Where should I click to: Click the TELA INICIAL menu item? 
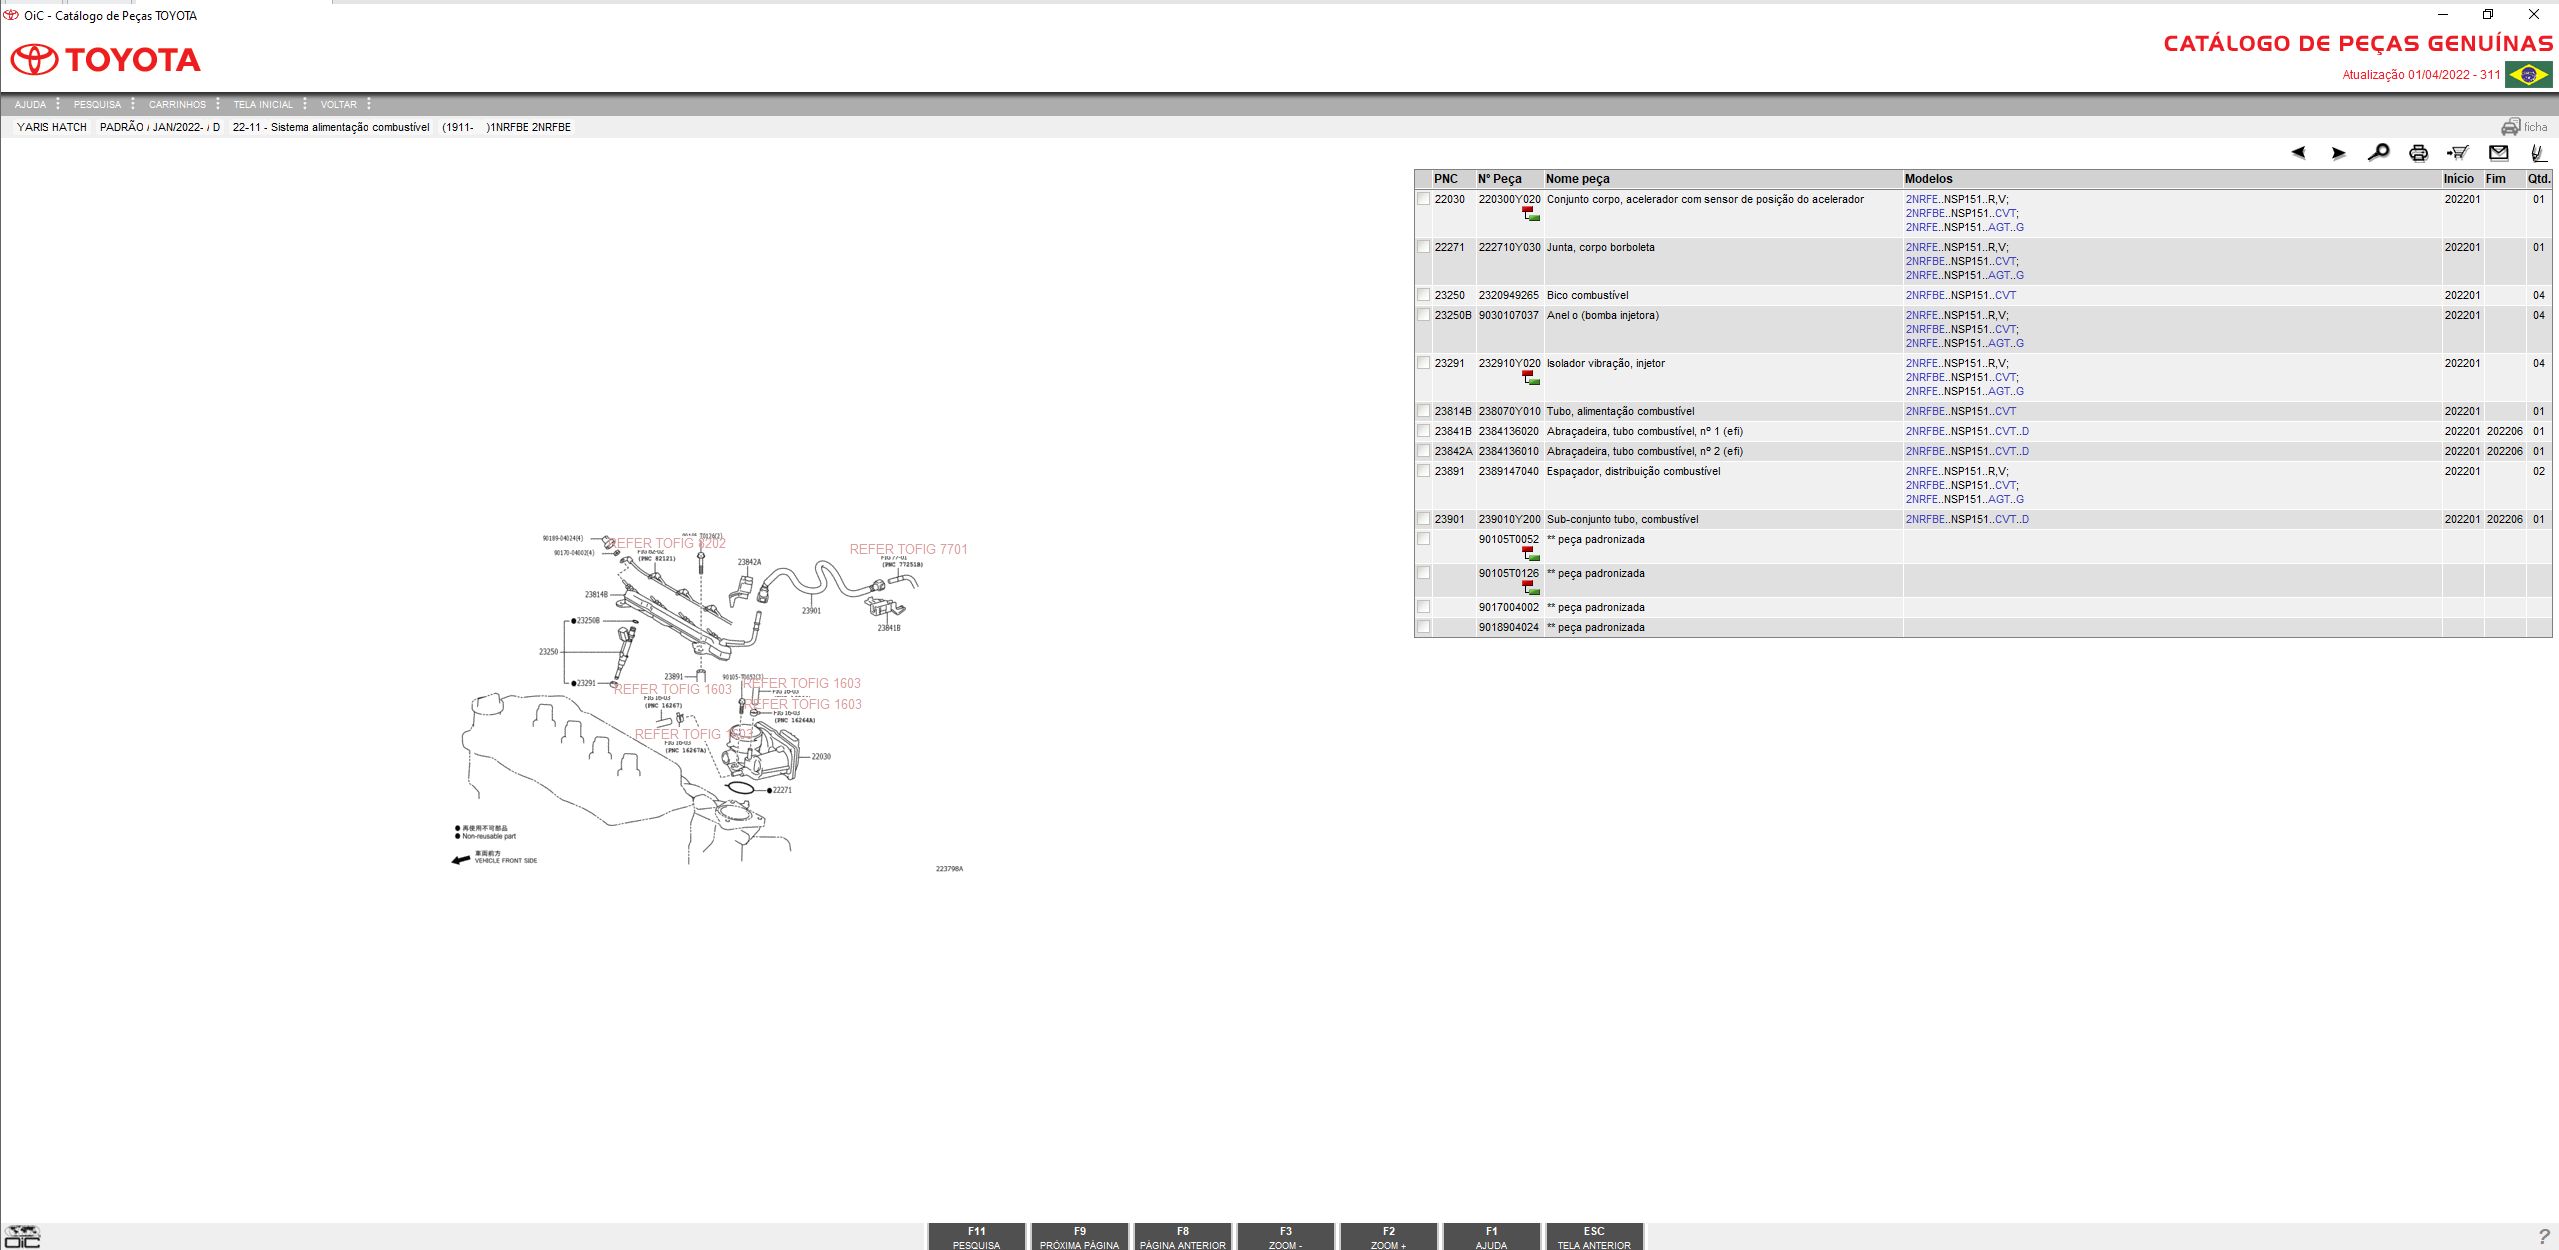[263, 104]
